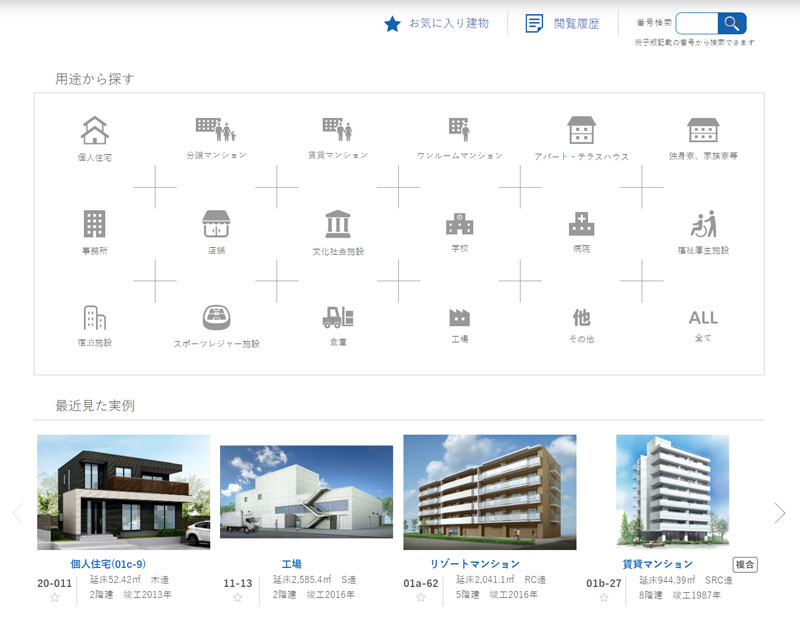Open the 賃貸マンション listing title link
The image size is (800, 623).
click(x=657, y=564)
